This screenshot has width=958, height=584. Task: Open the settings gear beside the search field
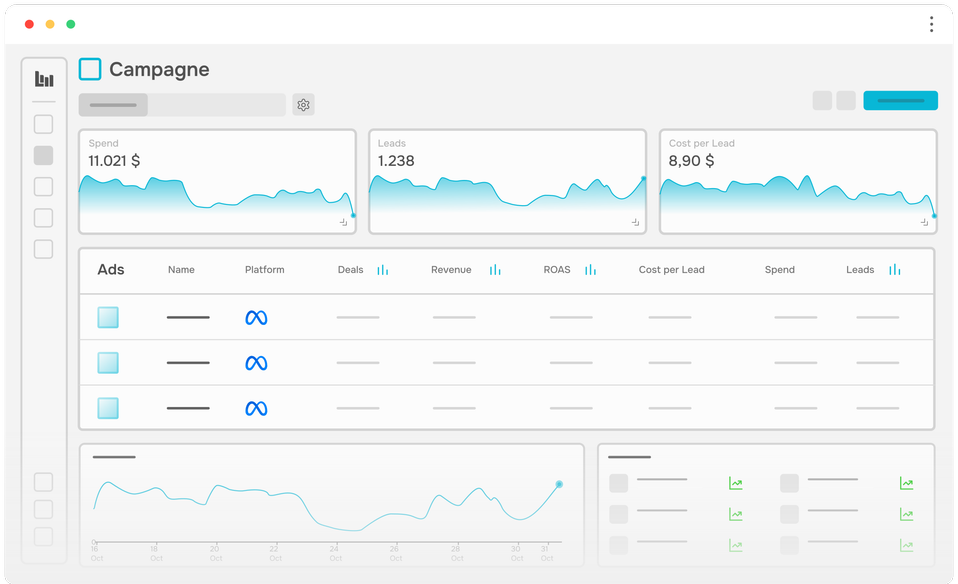[x=303, y=104]
